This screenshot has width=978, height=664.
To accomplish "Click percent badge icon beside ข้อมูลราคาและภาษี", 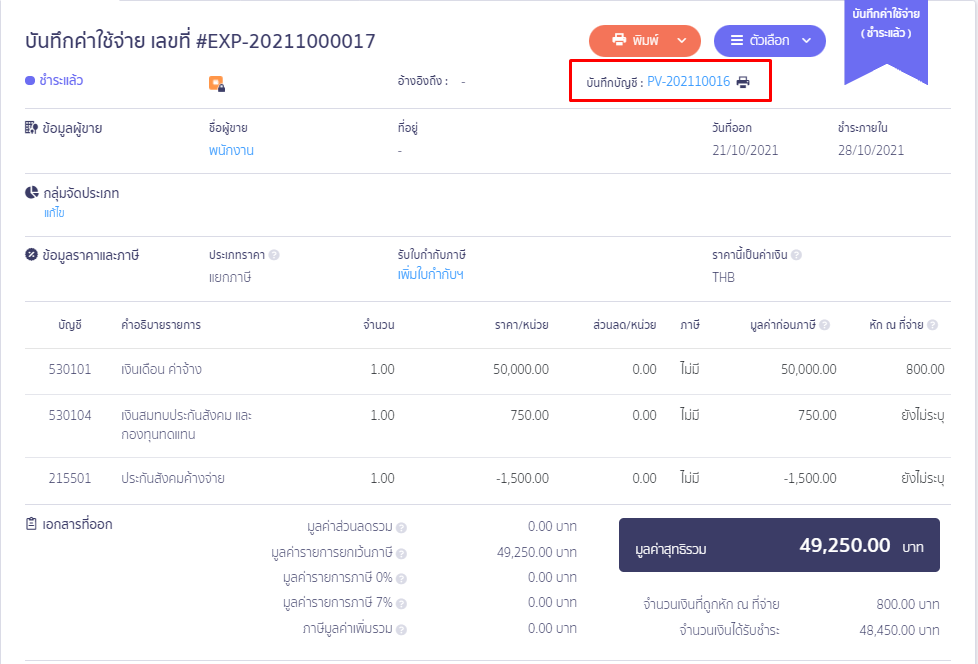I will coord(31,254).
